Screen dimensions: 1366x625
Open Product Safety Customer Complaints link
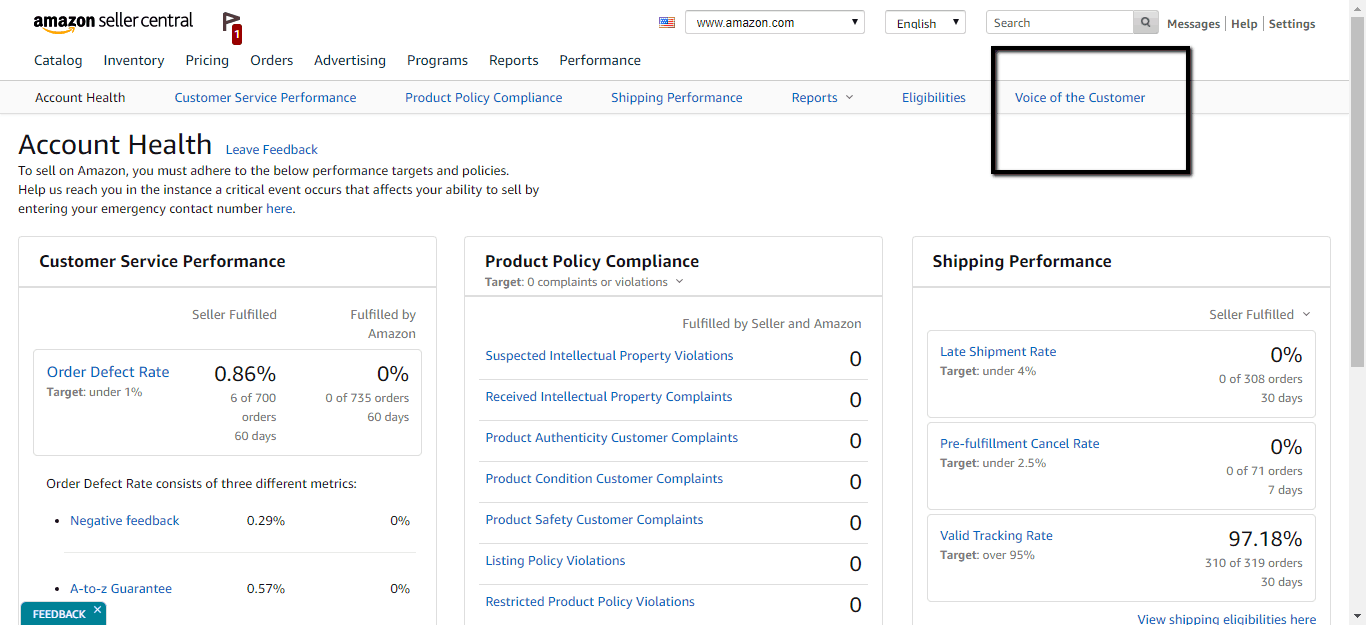[x=594, y=520]
